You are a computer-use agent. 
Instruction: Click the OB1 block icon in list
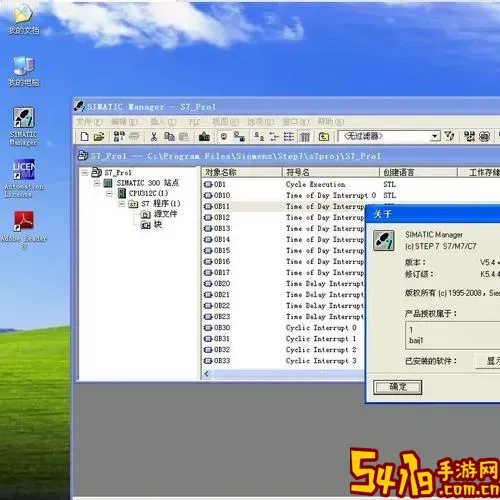coord(208,184)
